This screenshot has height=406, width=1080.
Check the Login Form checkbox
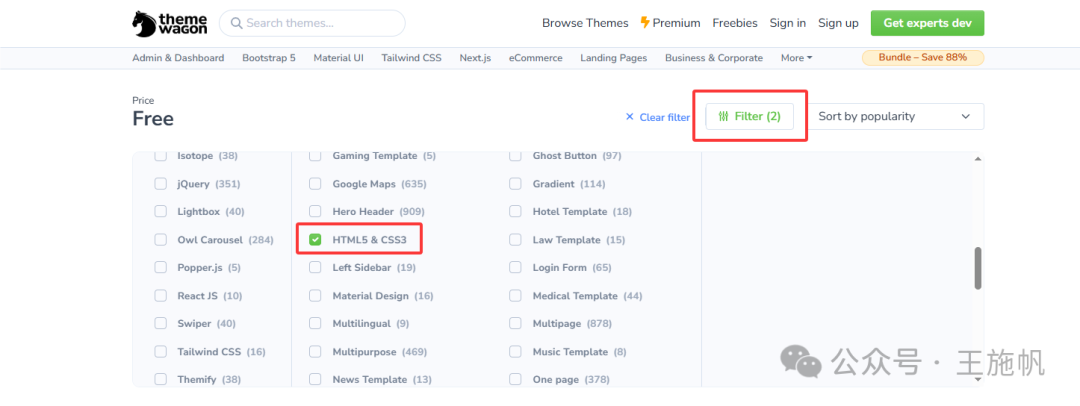pyautogui.click(x=515, y=267)
